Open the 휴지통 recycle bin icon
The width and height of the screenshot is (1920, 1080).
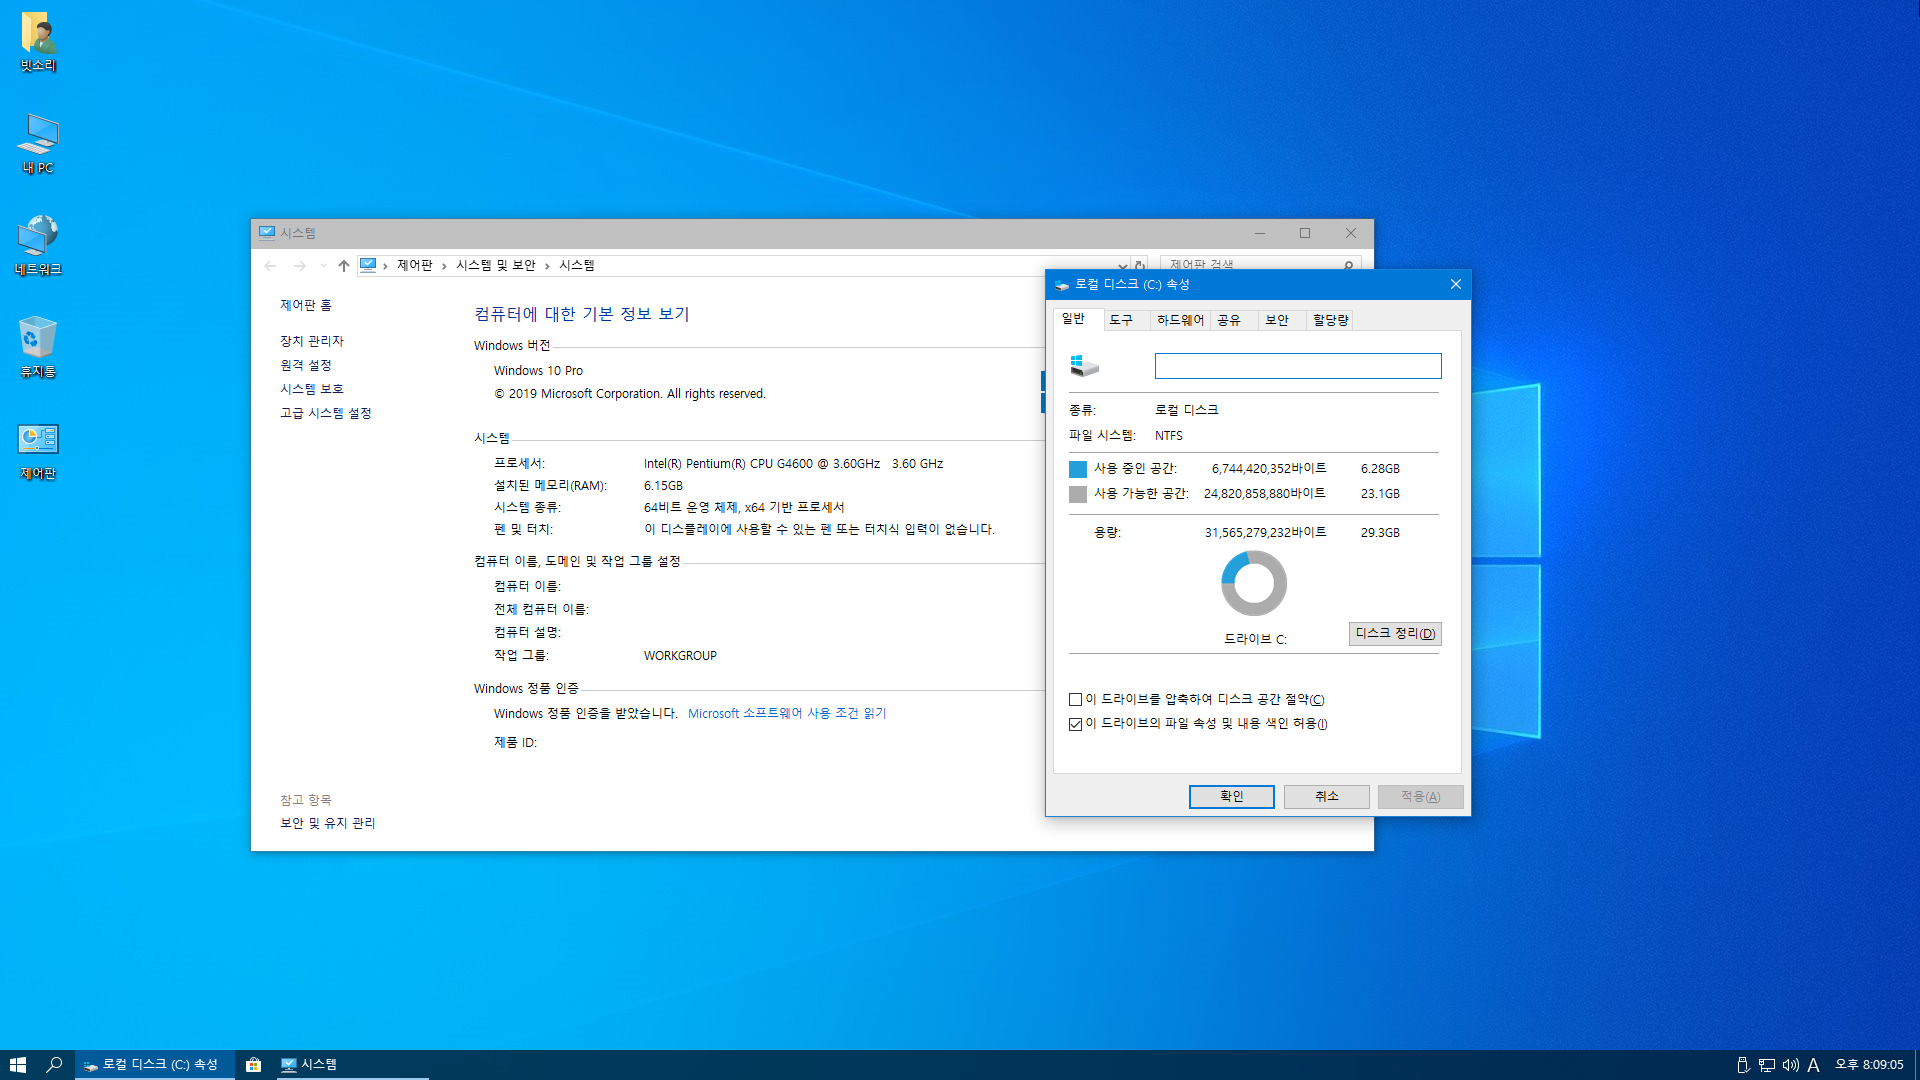click(x=38, y=347)
